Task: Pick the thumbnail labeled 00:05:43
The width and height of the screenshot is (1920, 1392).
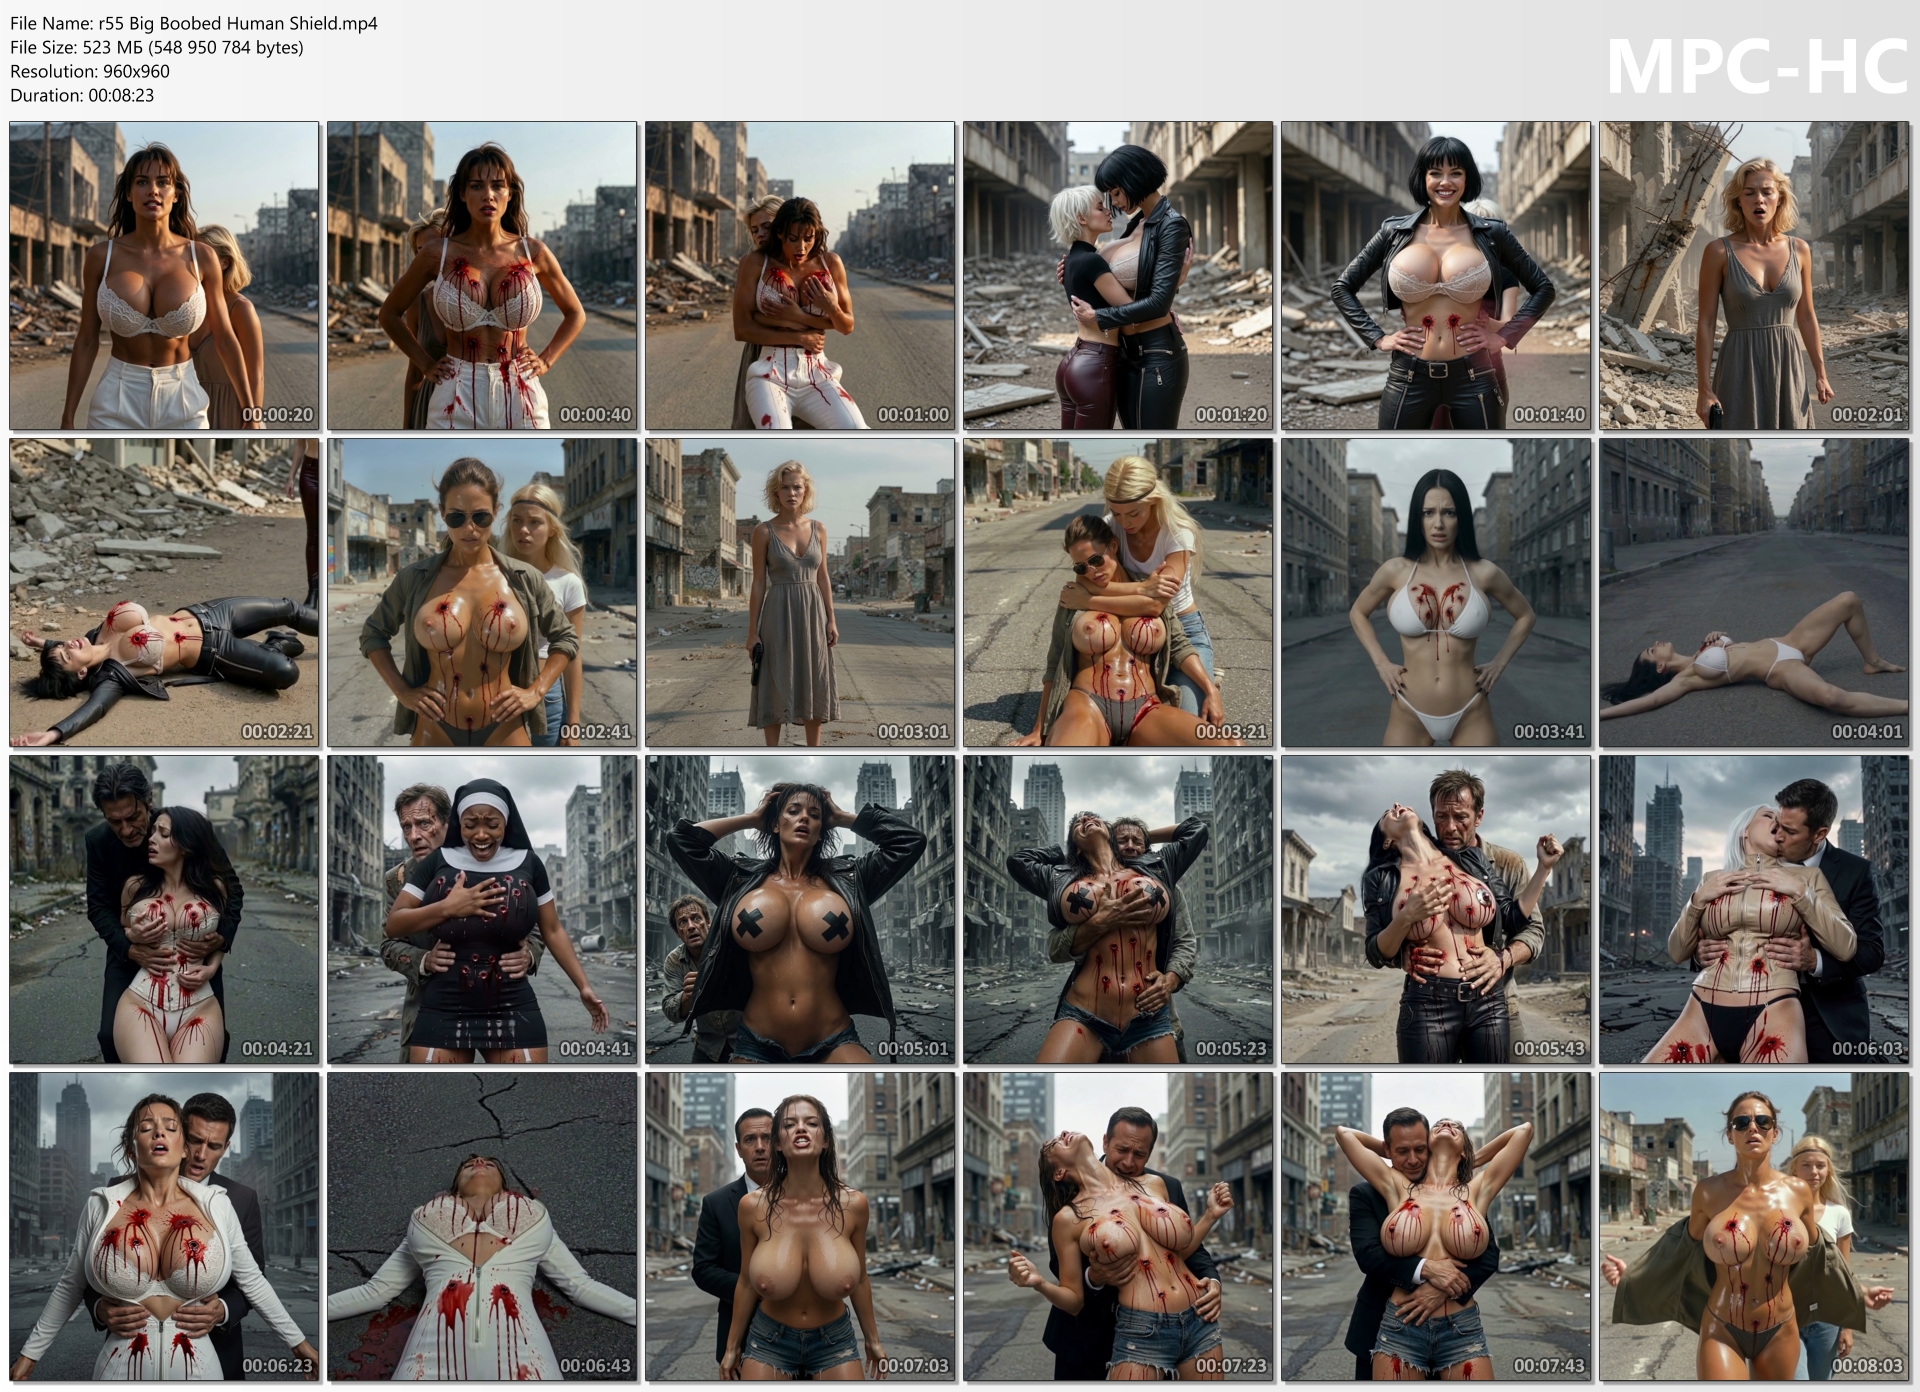Action: (x=1436, y=910)
